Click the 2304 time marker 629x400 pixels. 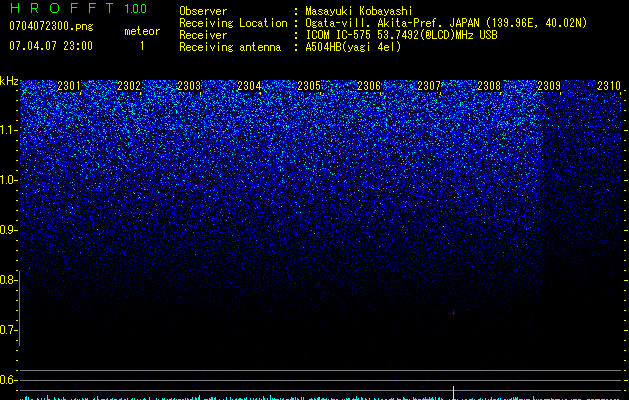[249, 85]
